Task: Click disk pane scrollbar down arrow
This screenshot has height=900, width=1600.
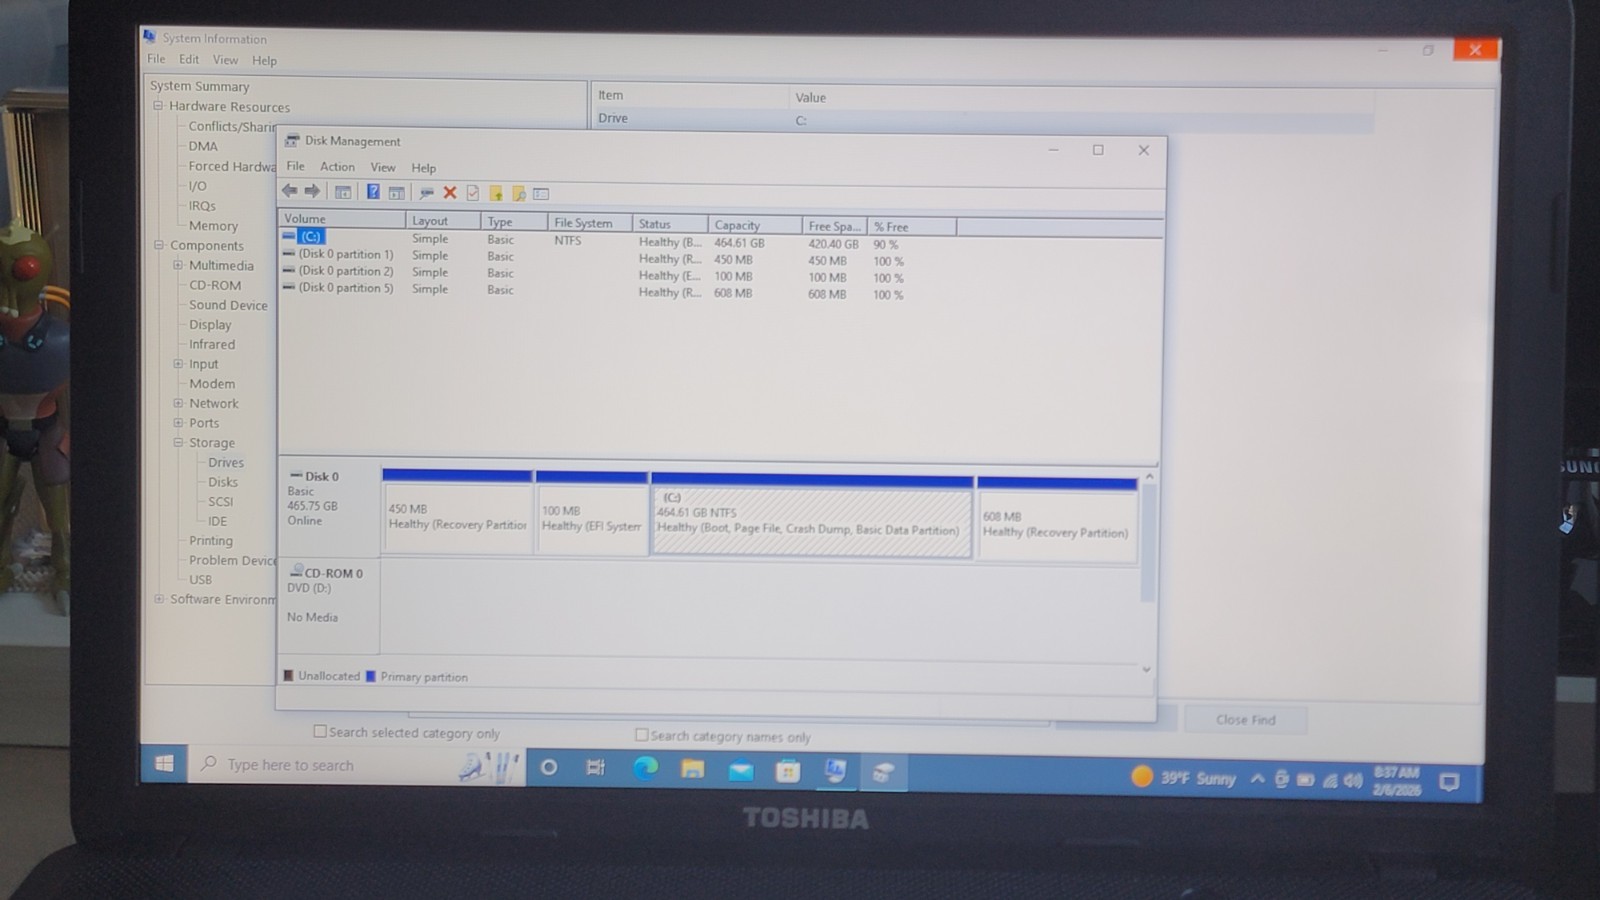Action: (1147, 669)
